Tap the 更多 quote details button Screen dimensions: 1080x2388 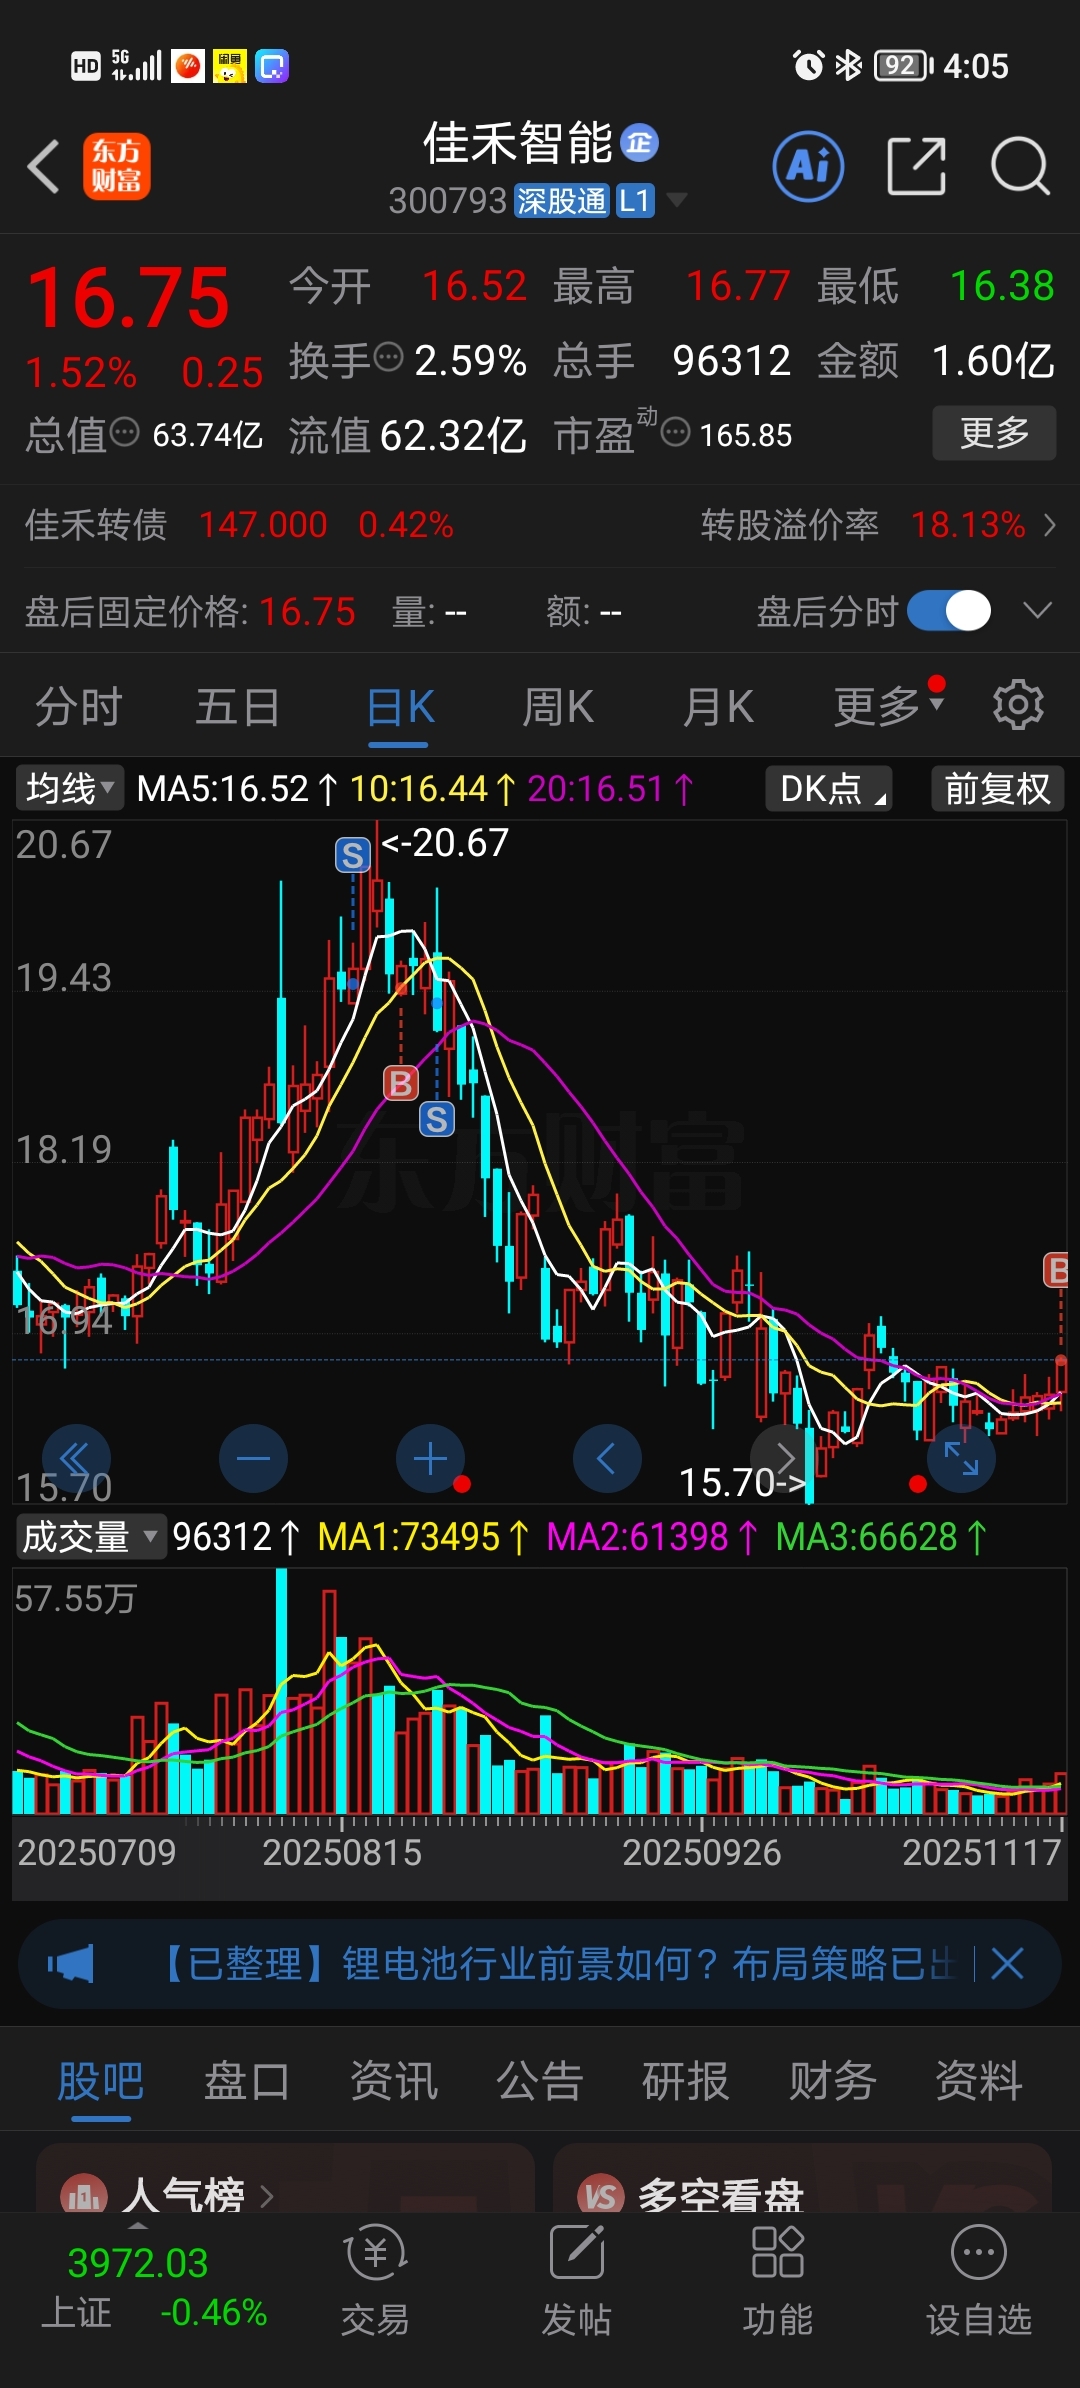coord(994,432)
